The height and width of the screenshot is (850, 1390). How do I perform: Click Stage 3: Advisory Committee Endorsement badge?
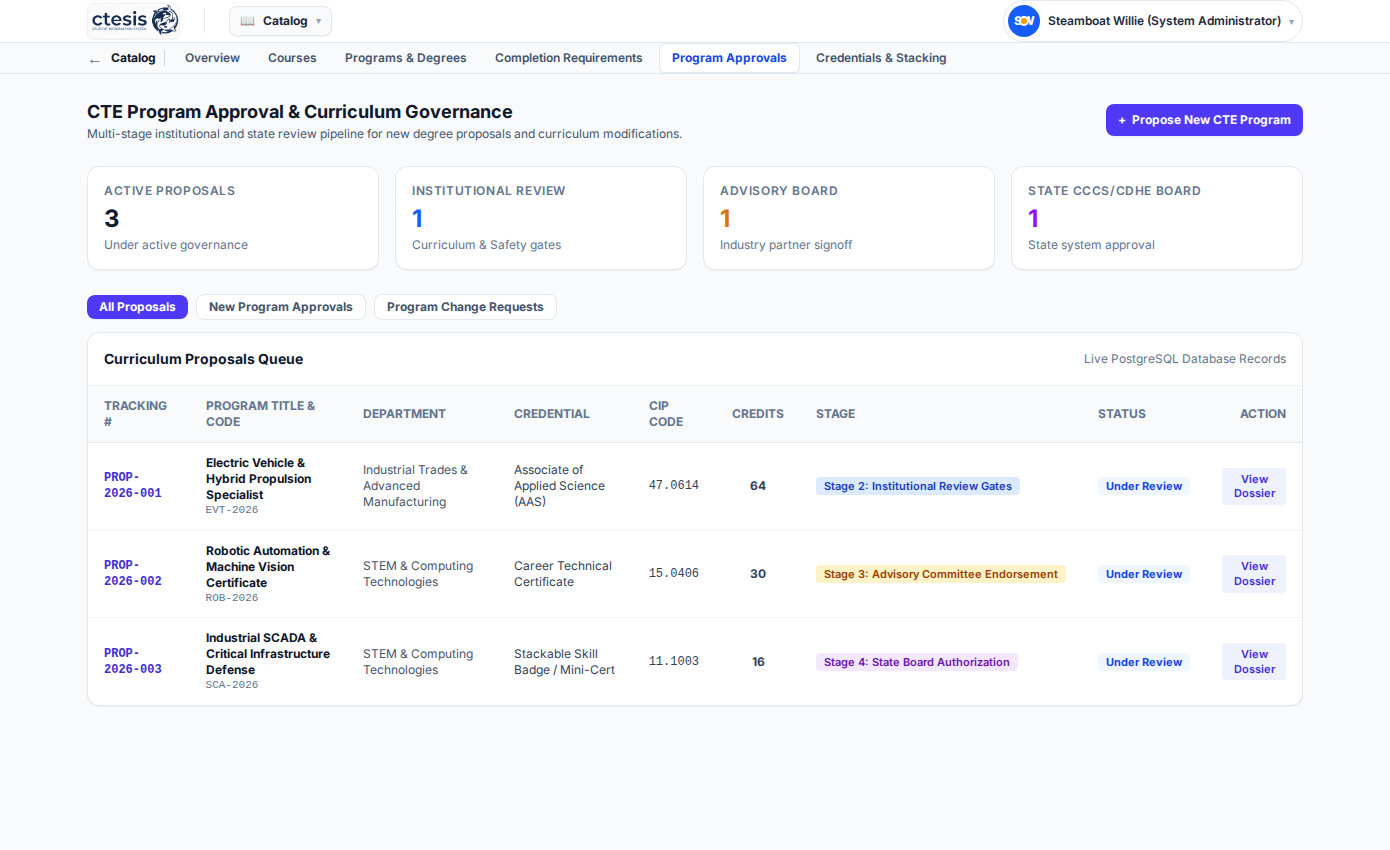pyautogui.click(x=941, y=574)
